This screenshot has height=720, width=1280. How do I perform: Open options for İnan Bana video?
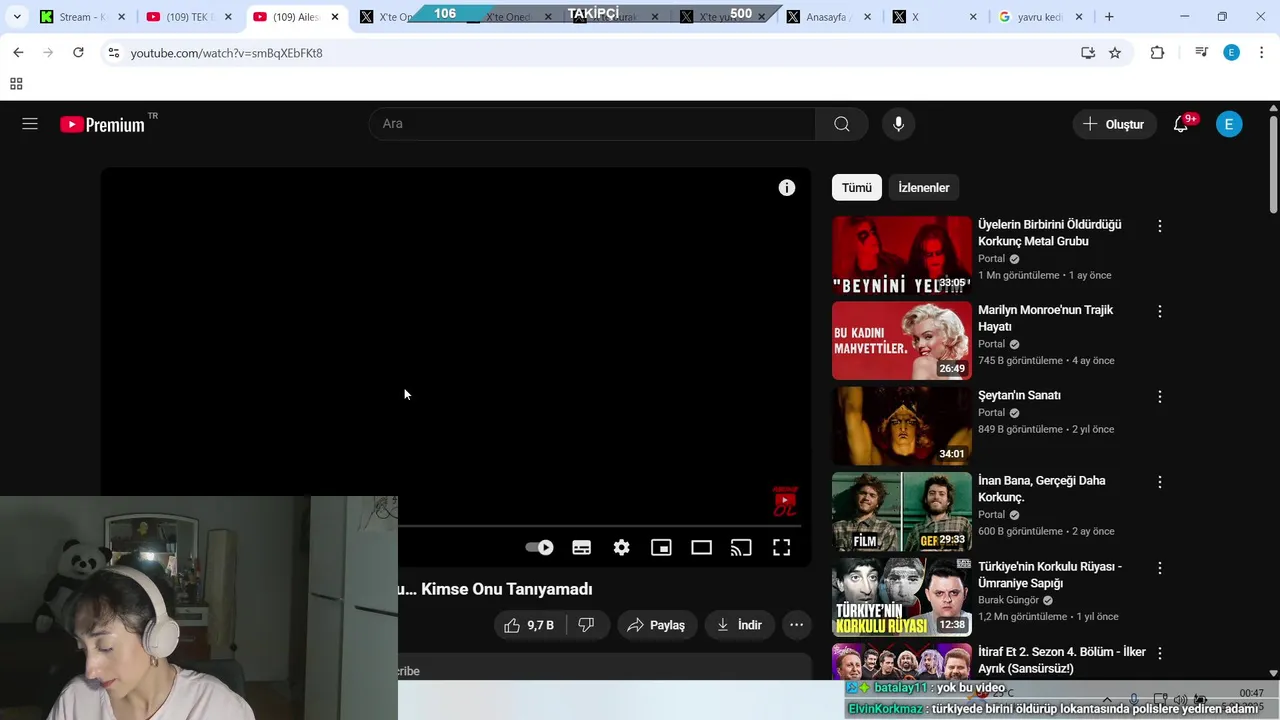(1159, 482)
